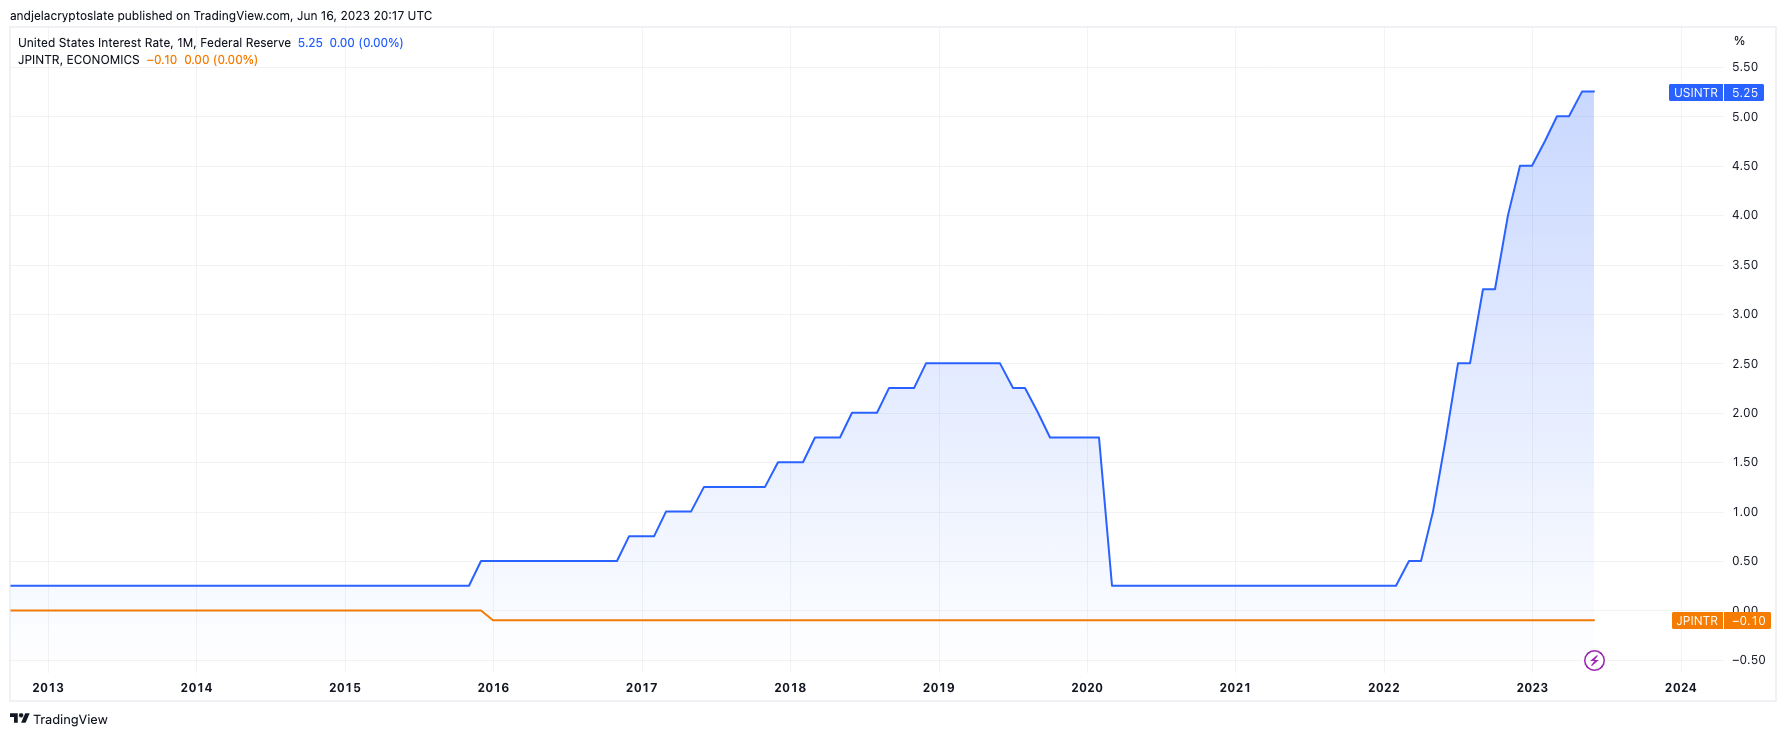1786x736 pixels.
Task: Click the publication info text at top
Action: [x=221, y=16]
